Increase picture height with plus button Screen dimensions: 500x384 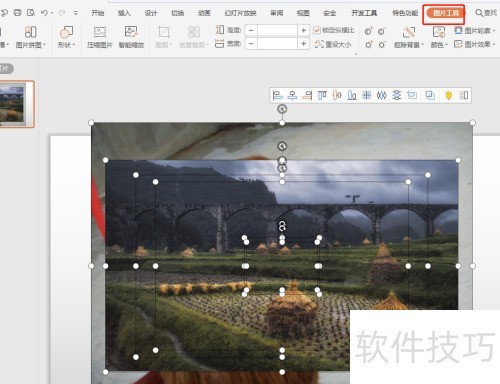pyautogui.click(x=303, y=30)
